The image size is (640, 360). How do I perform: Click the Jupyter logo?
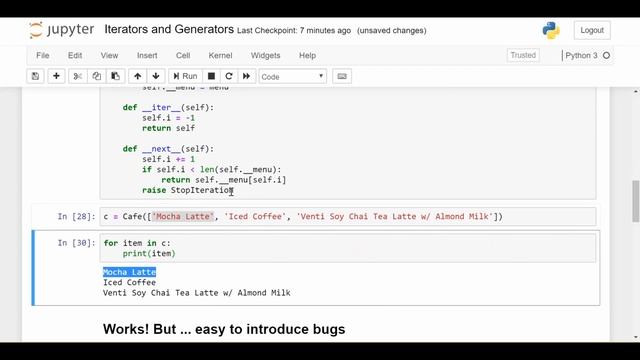point(61,30)
